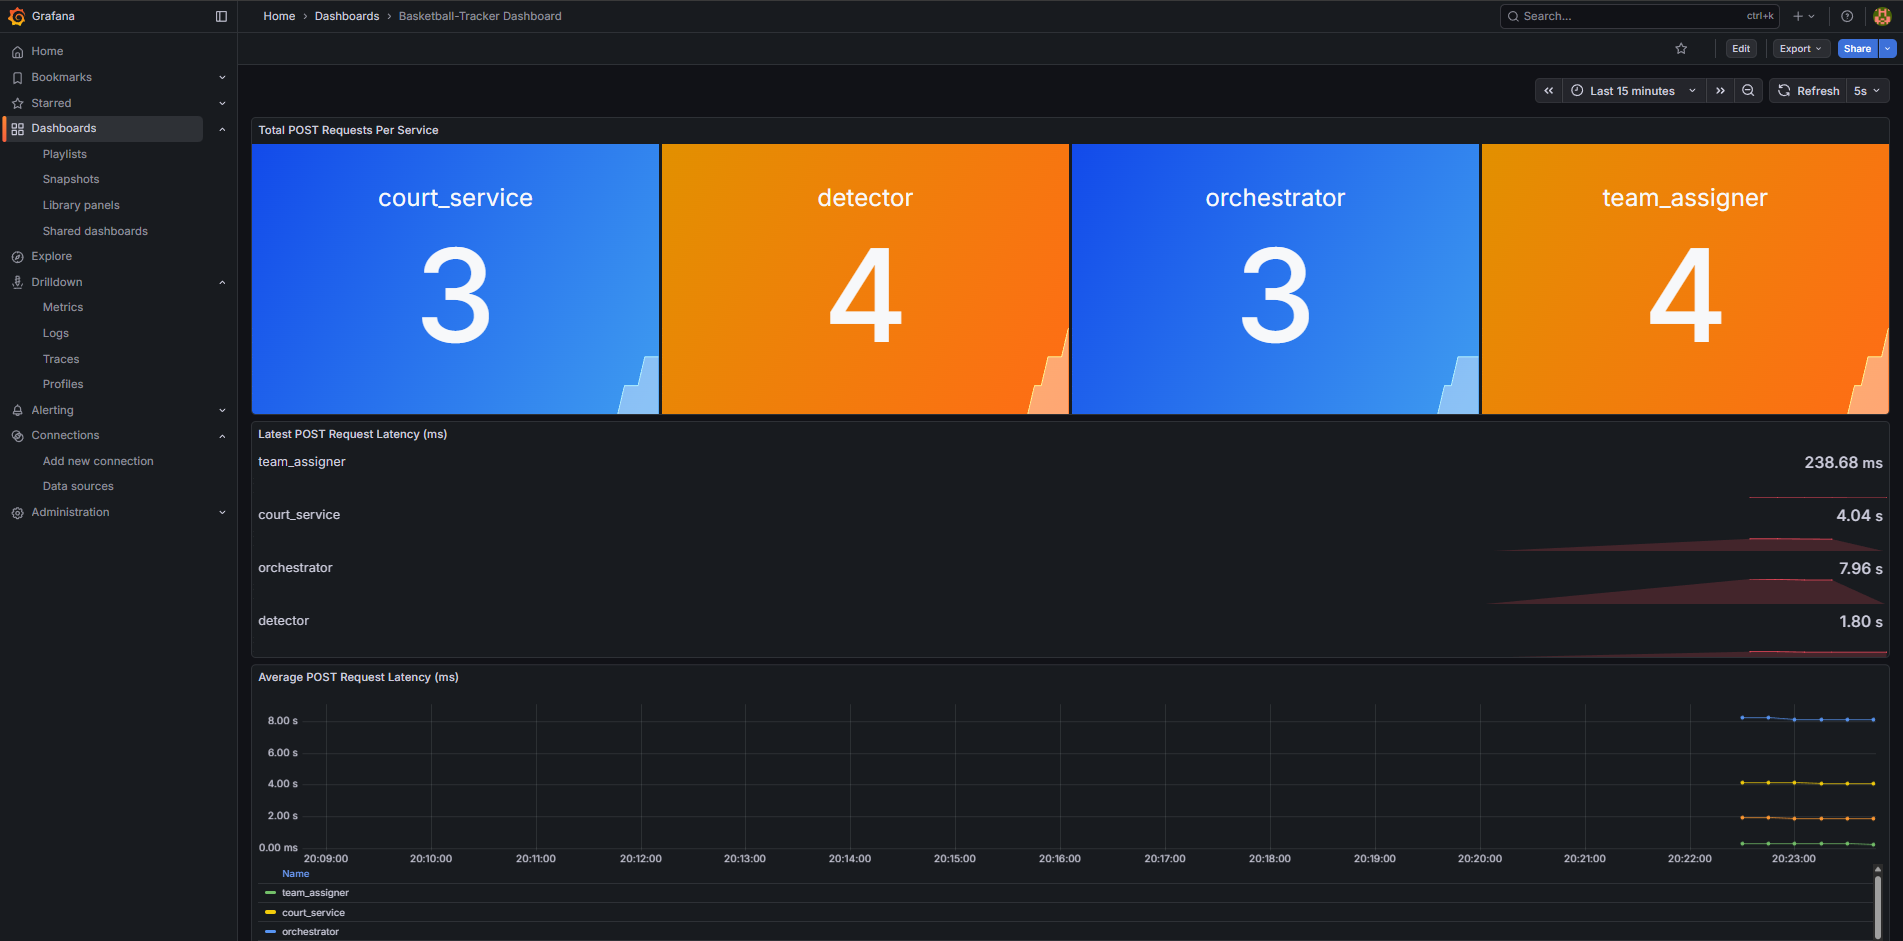Toggle the sidebar dock menu icon
The image size is (1903, 941).
pyautogui.click(x=221, y=16)
